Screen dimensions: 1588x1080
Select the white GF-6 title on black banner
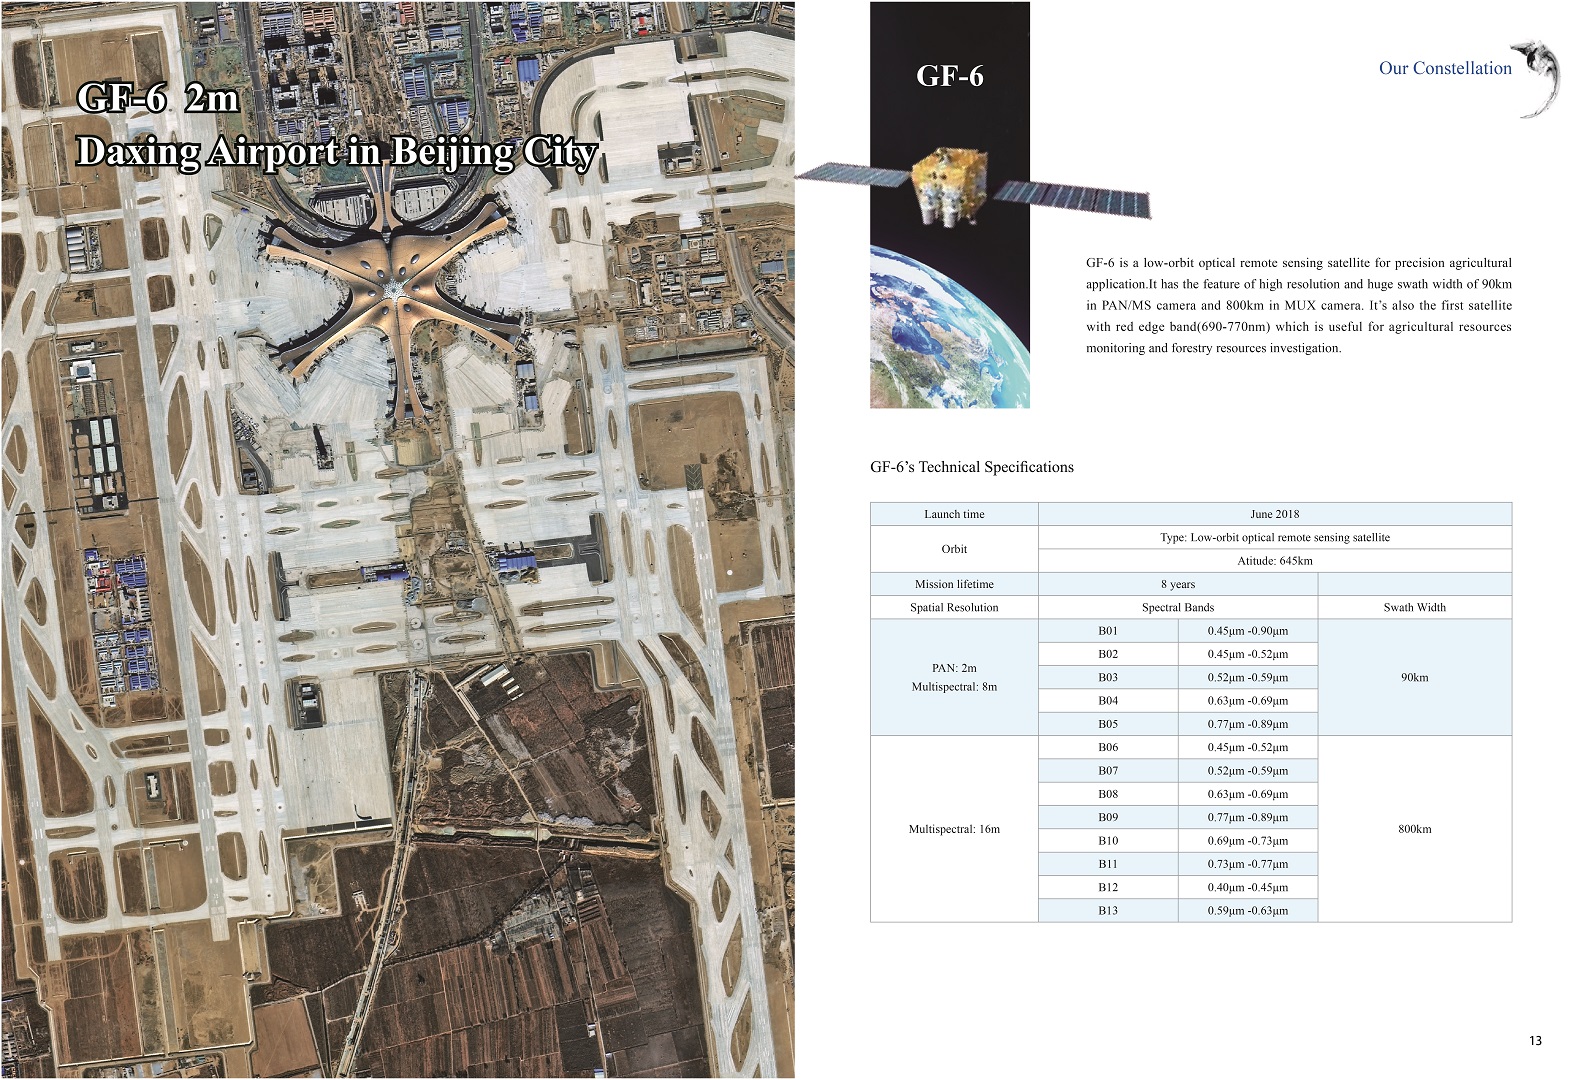pyautogui.click(x=949, y=76)
